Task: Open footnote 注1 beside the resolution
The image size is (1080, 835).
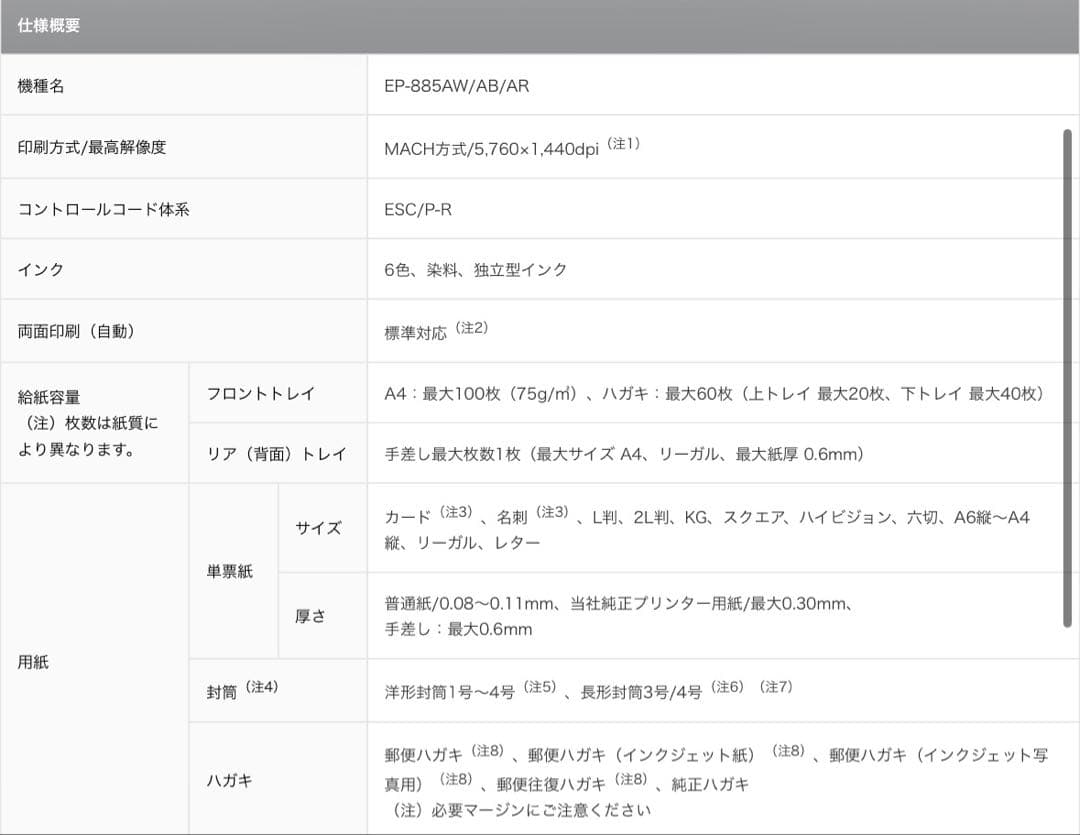Action: click(x=623, y=143)
